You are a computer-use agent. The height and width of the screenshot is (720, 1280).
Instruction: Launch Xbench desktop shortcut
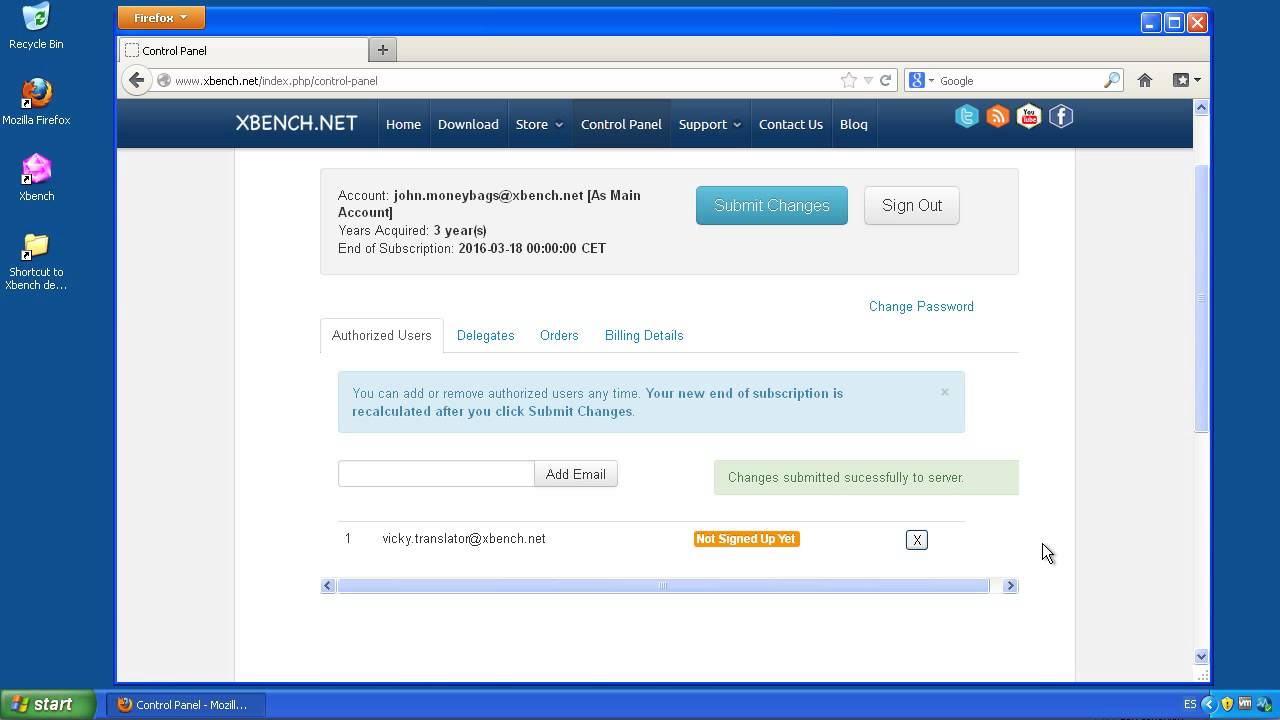pos(36,178)
